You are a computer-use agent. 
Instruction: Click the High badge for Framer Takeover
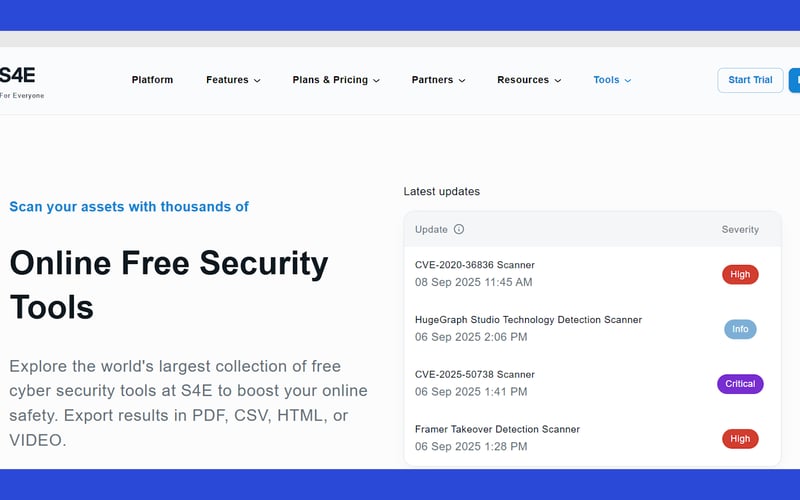tap(740, 439)
